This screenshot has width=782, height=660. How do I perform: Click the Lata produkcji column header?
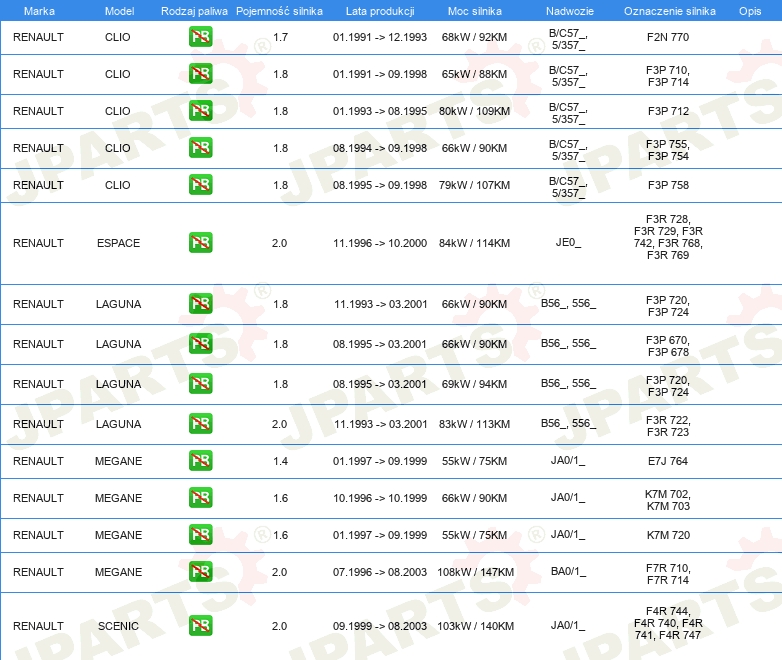[380, 11]
